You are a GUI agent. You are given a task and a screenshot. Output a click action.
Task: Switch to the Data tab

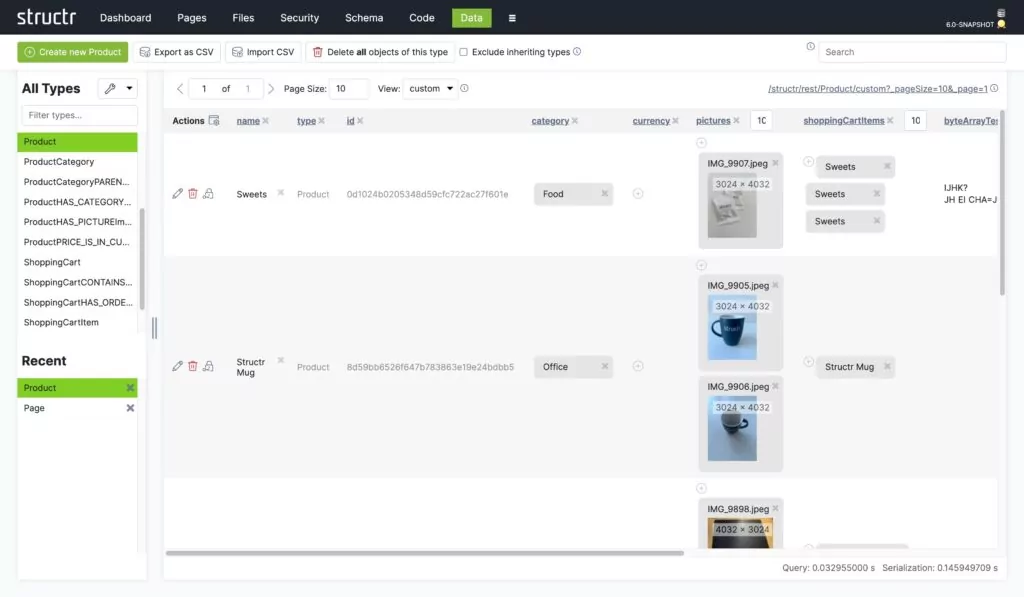(472, 18)
